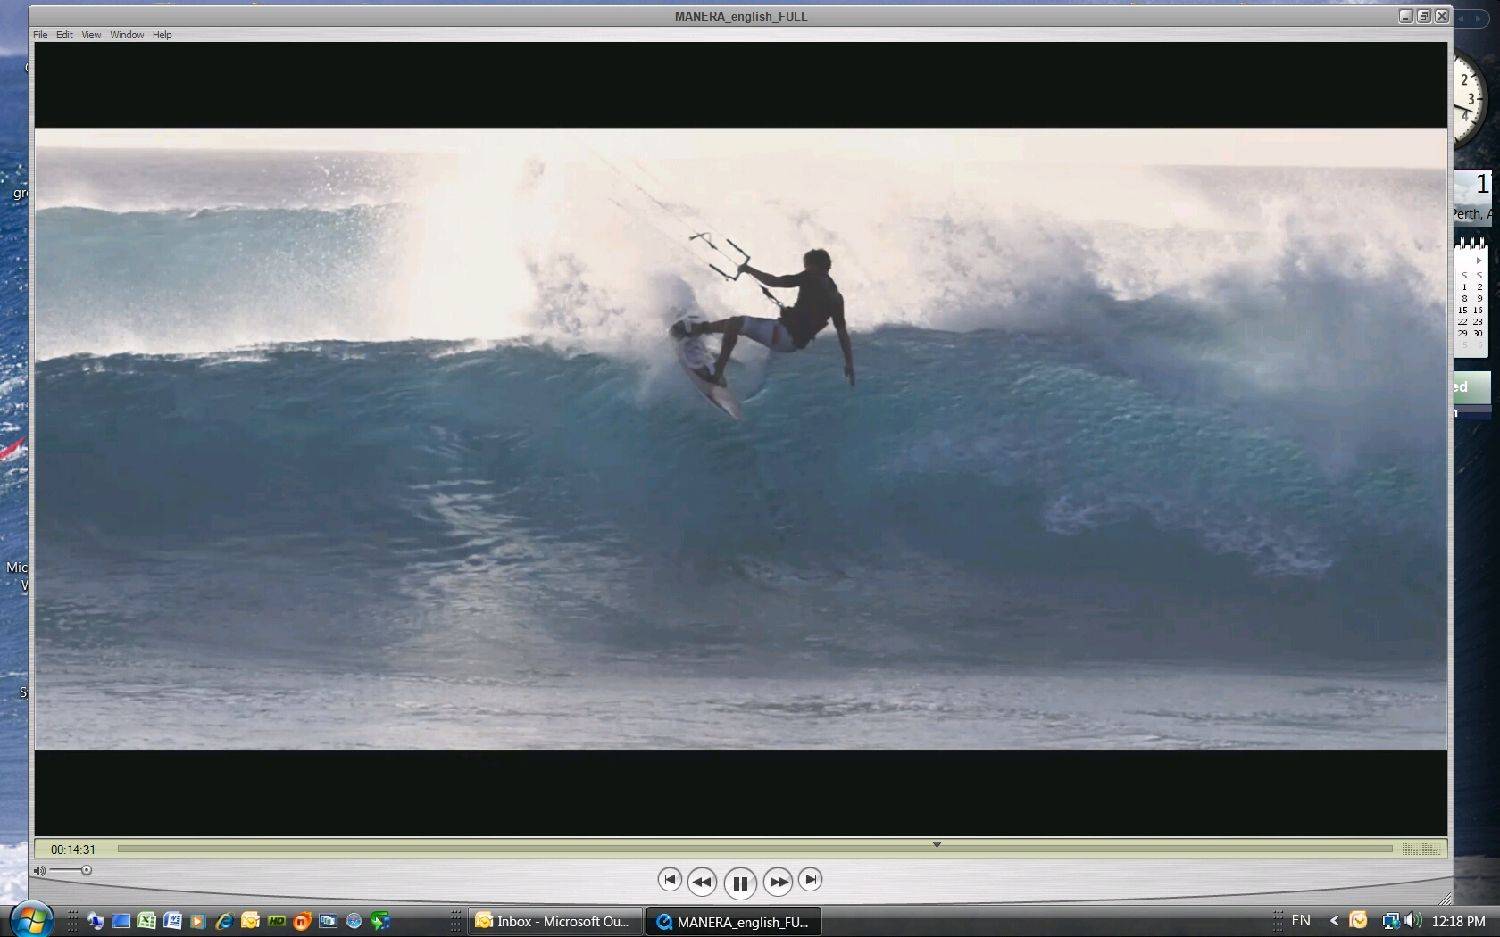The height and width of the screenshot is (937, 1500).
Task: Mute audio using the player speaker icon
Action: (40, 871)
